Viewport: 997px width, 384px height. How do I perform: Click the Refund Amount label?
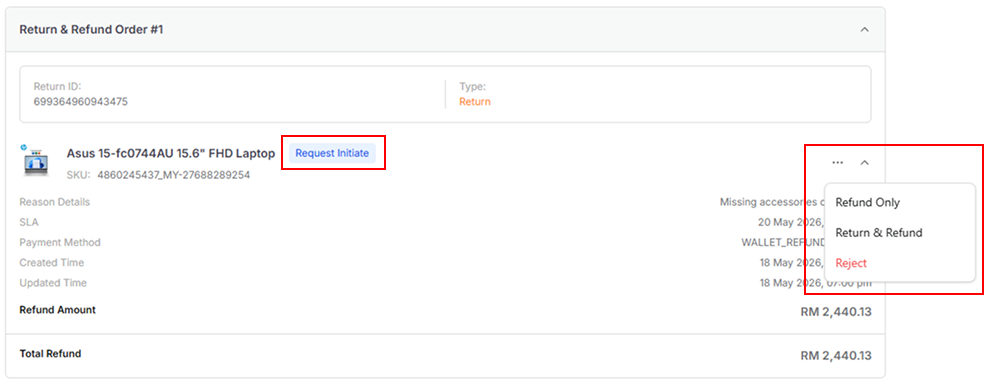point(58,310)
